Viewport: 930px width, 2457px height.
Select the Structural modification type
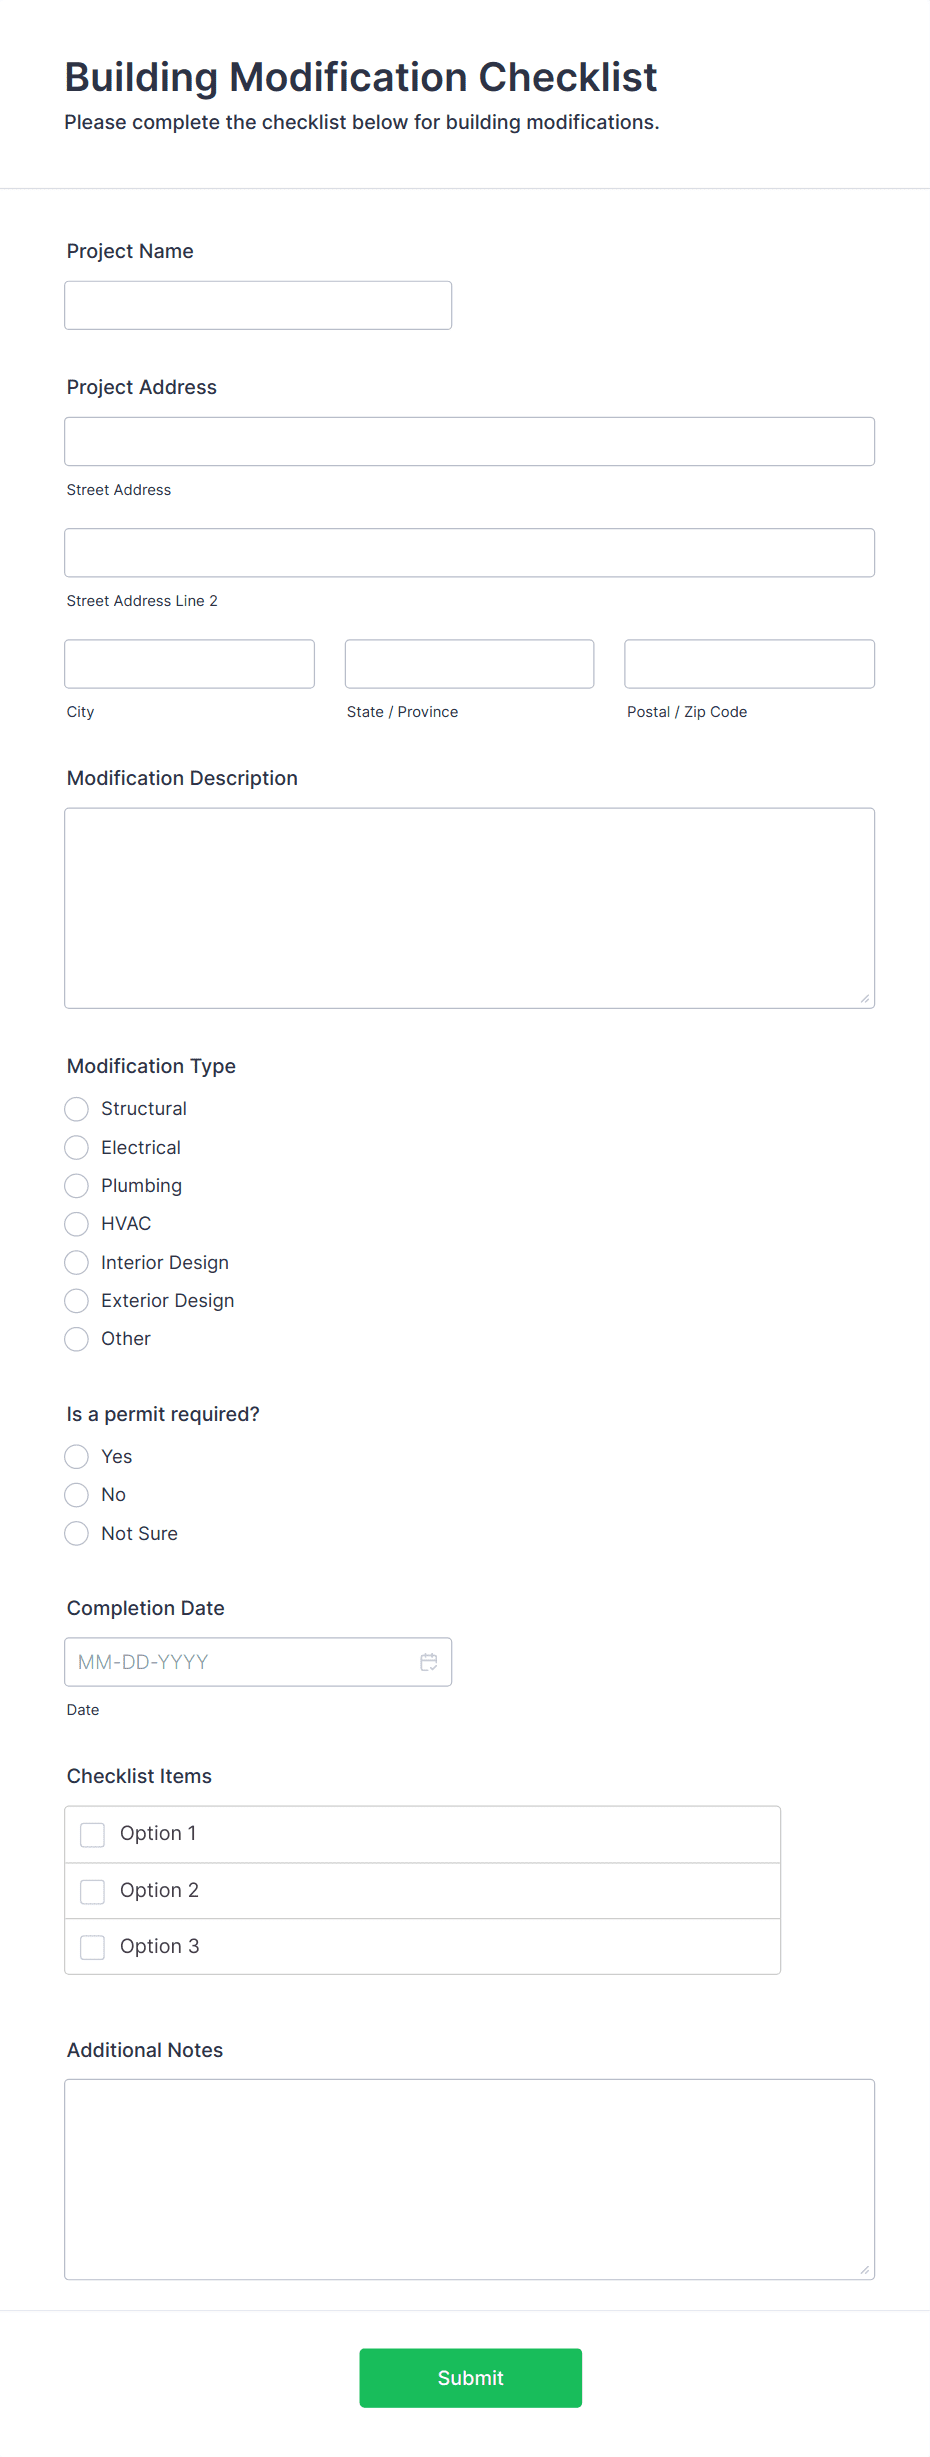point(76,1109)
